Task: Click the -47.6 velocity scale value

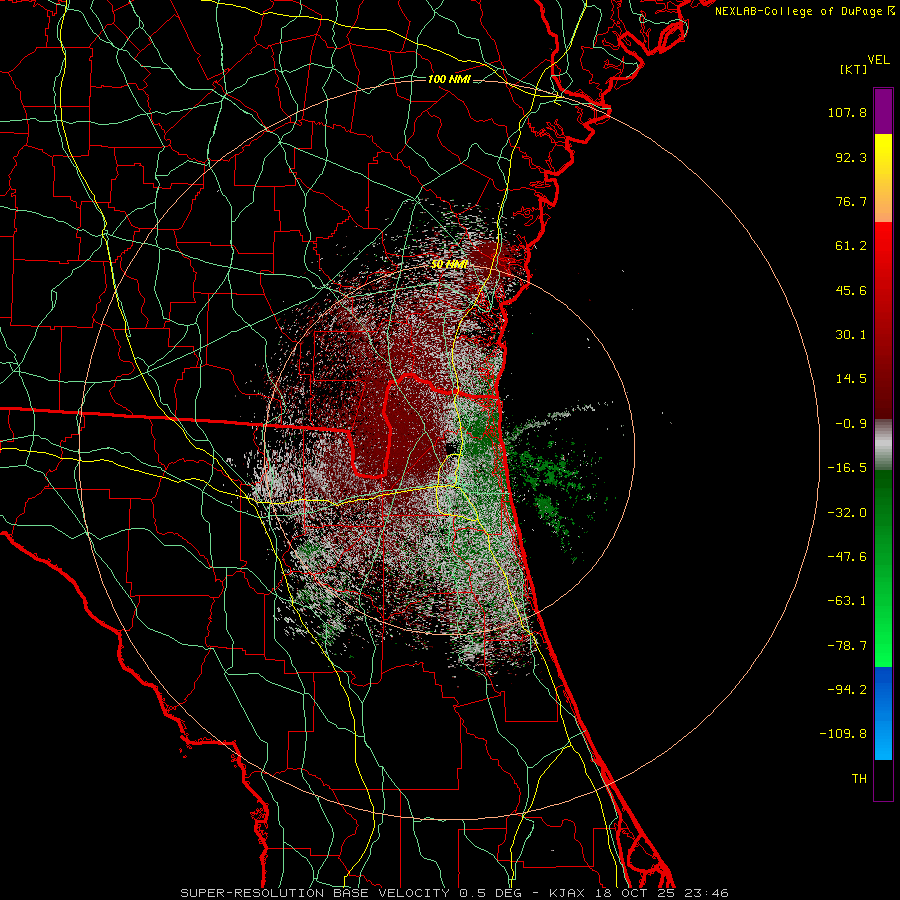Action: pos(847,557)
